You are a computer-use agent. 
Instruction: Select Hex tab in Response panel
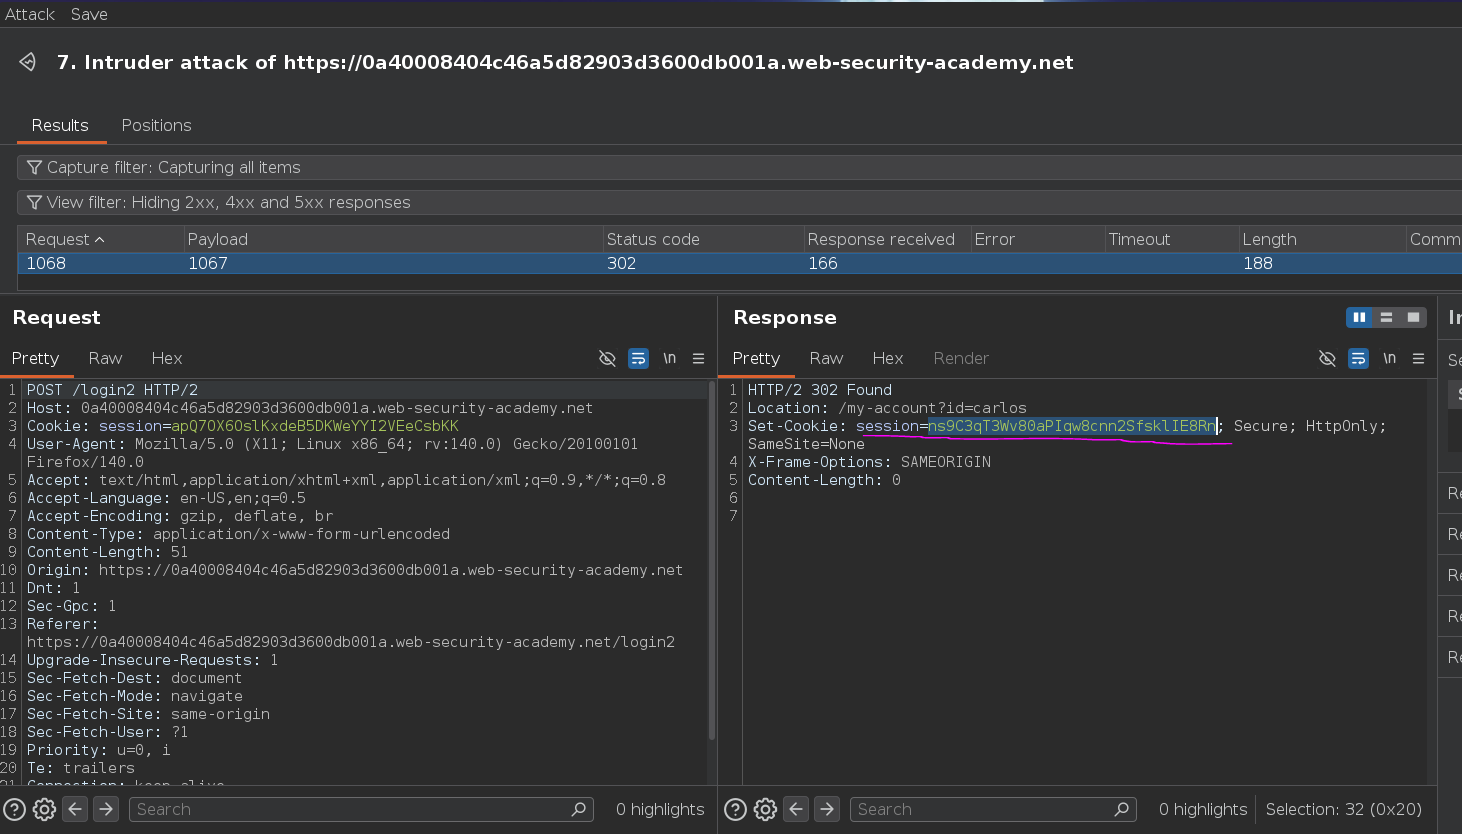888,358
